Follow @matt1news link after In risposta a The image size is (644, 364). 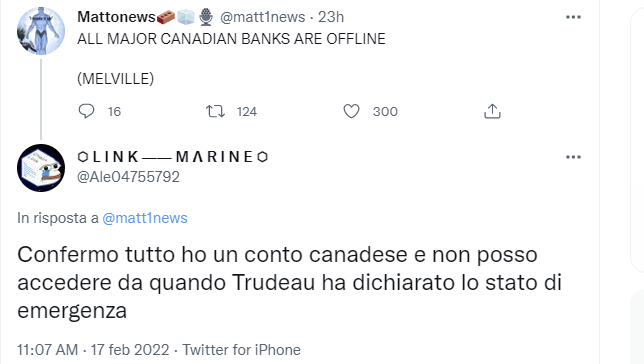(x=145, y=218)
